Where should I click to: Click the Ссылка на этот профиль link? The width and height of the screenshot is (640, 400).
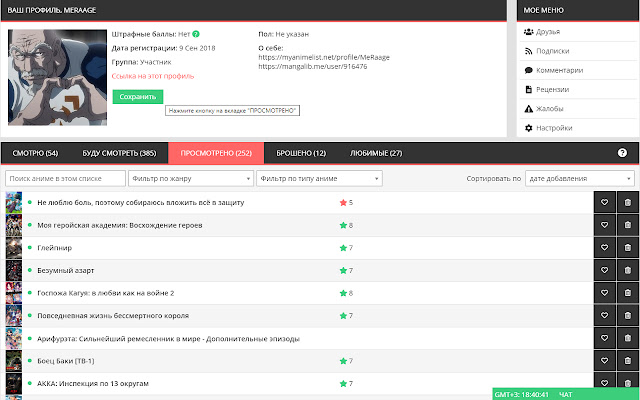[x=153, y=76]
